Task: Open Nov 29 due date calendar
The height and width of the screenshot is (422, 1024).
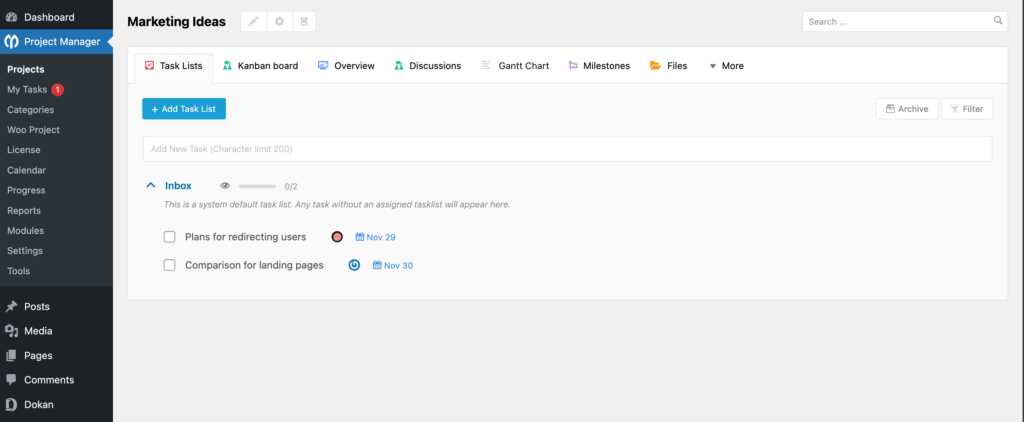Action: pyautogui.click(x=376, y=237)
